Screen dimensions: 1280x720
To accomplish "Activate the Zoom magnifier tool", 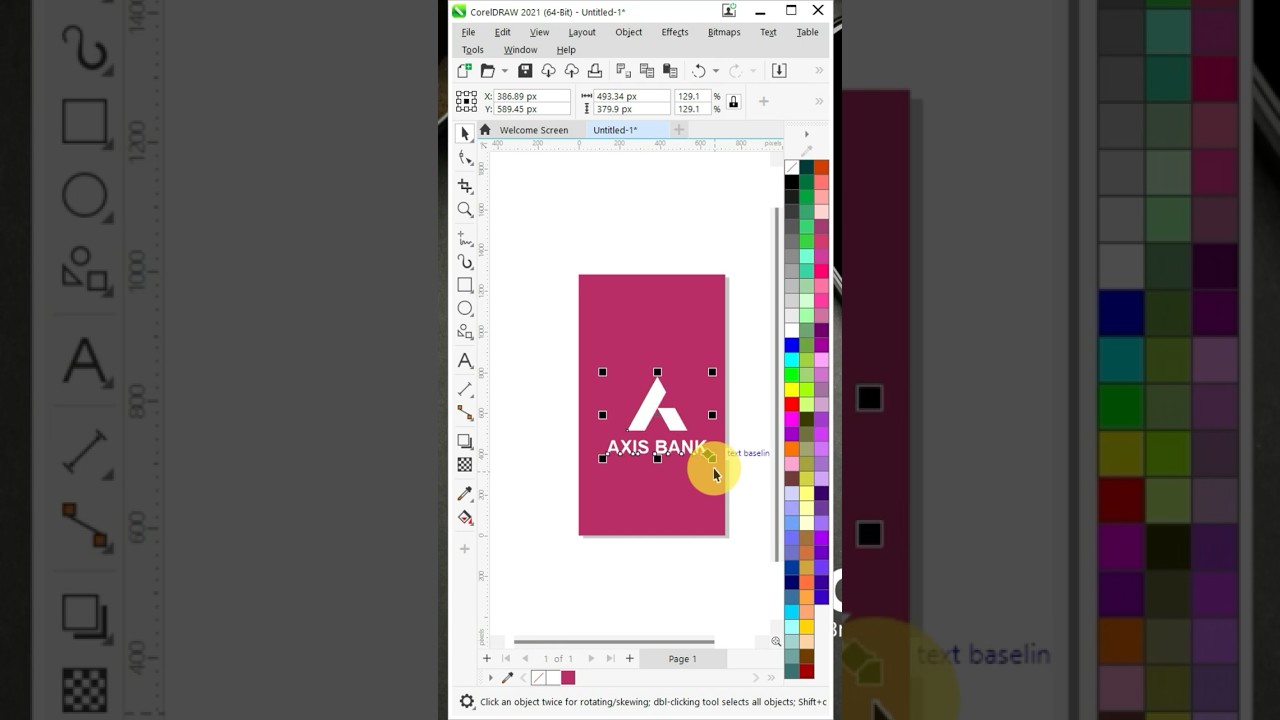I will [465, 210].
